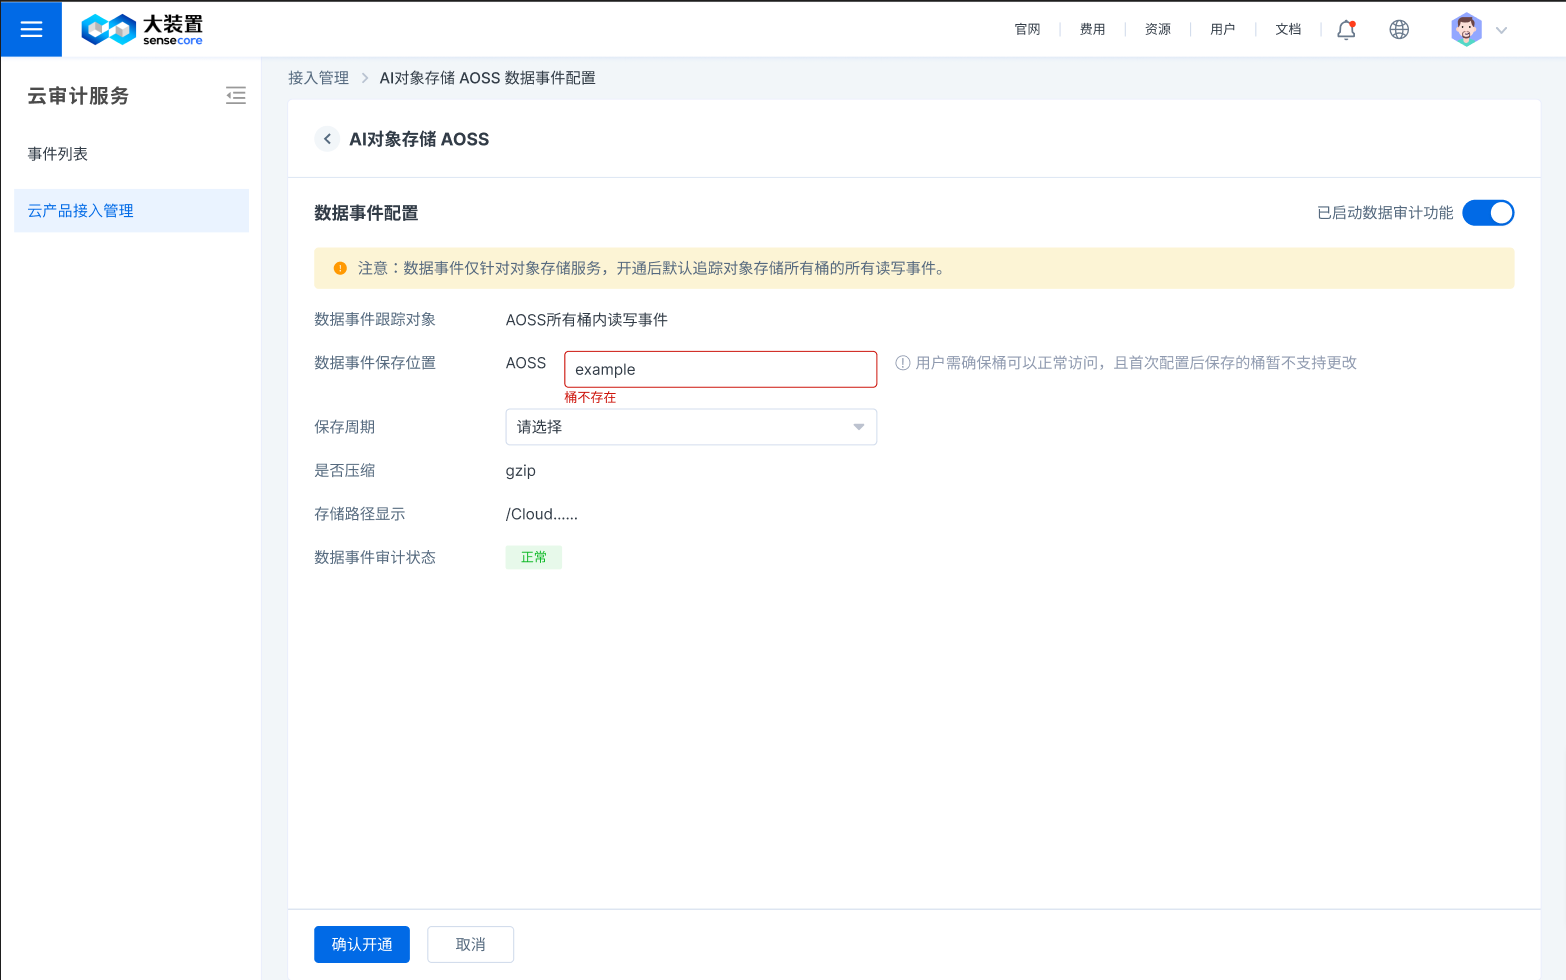The width and height of the screenshot is (1566, 980).
Task: Click the user avatar picture
Action: click(x=1466, y=29)
